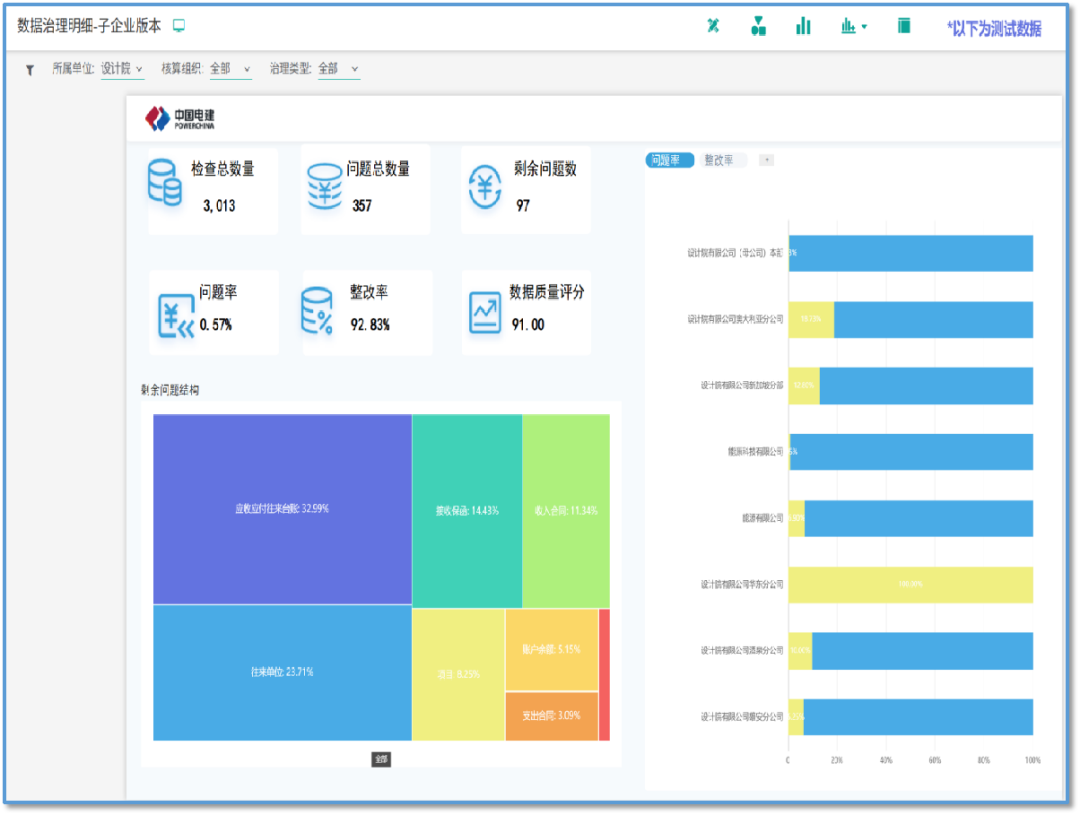Click the 整改率 percent database icon

(x=318, y=311)
